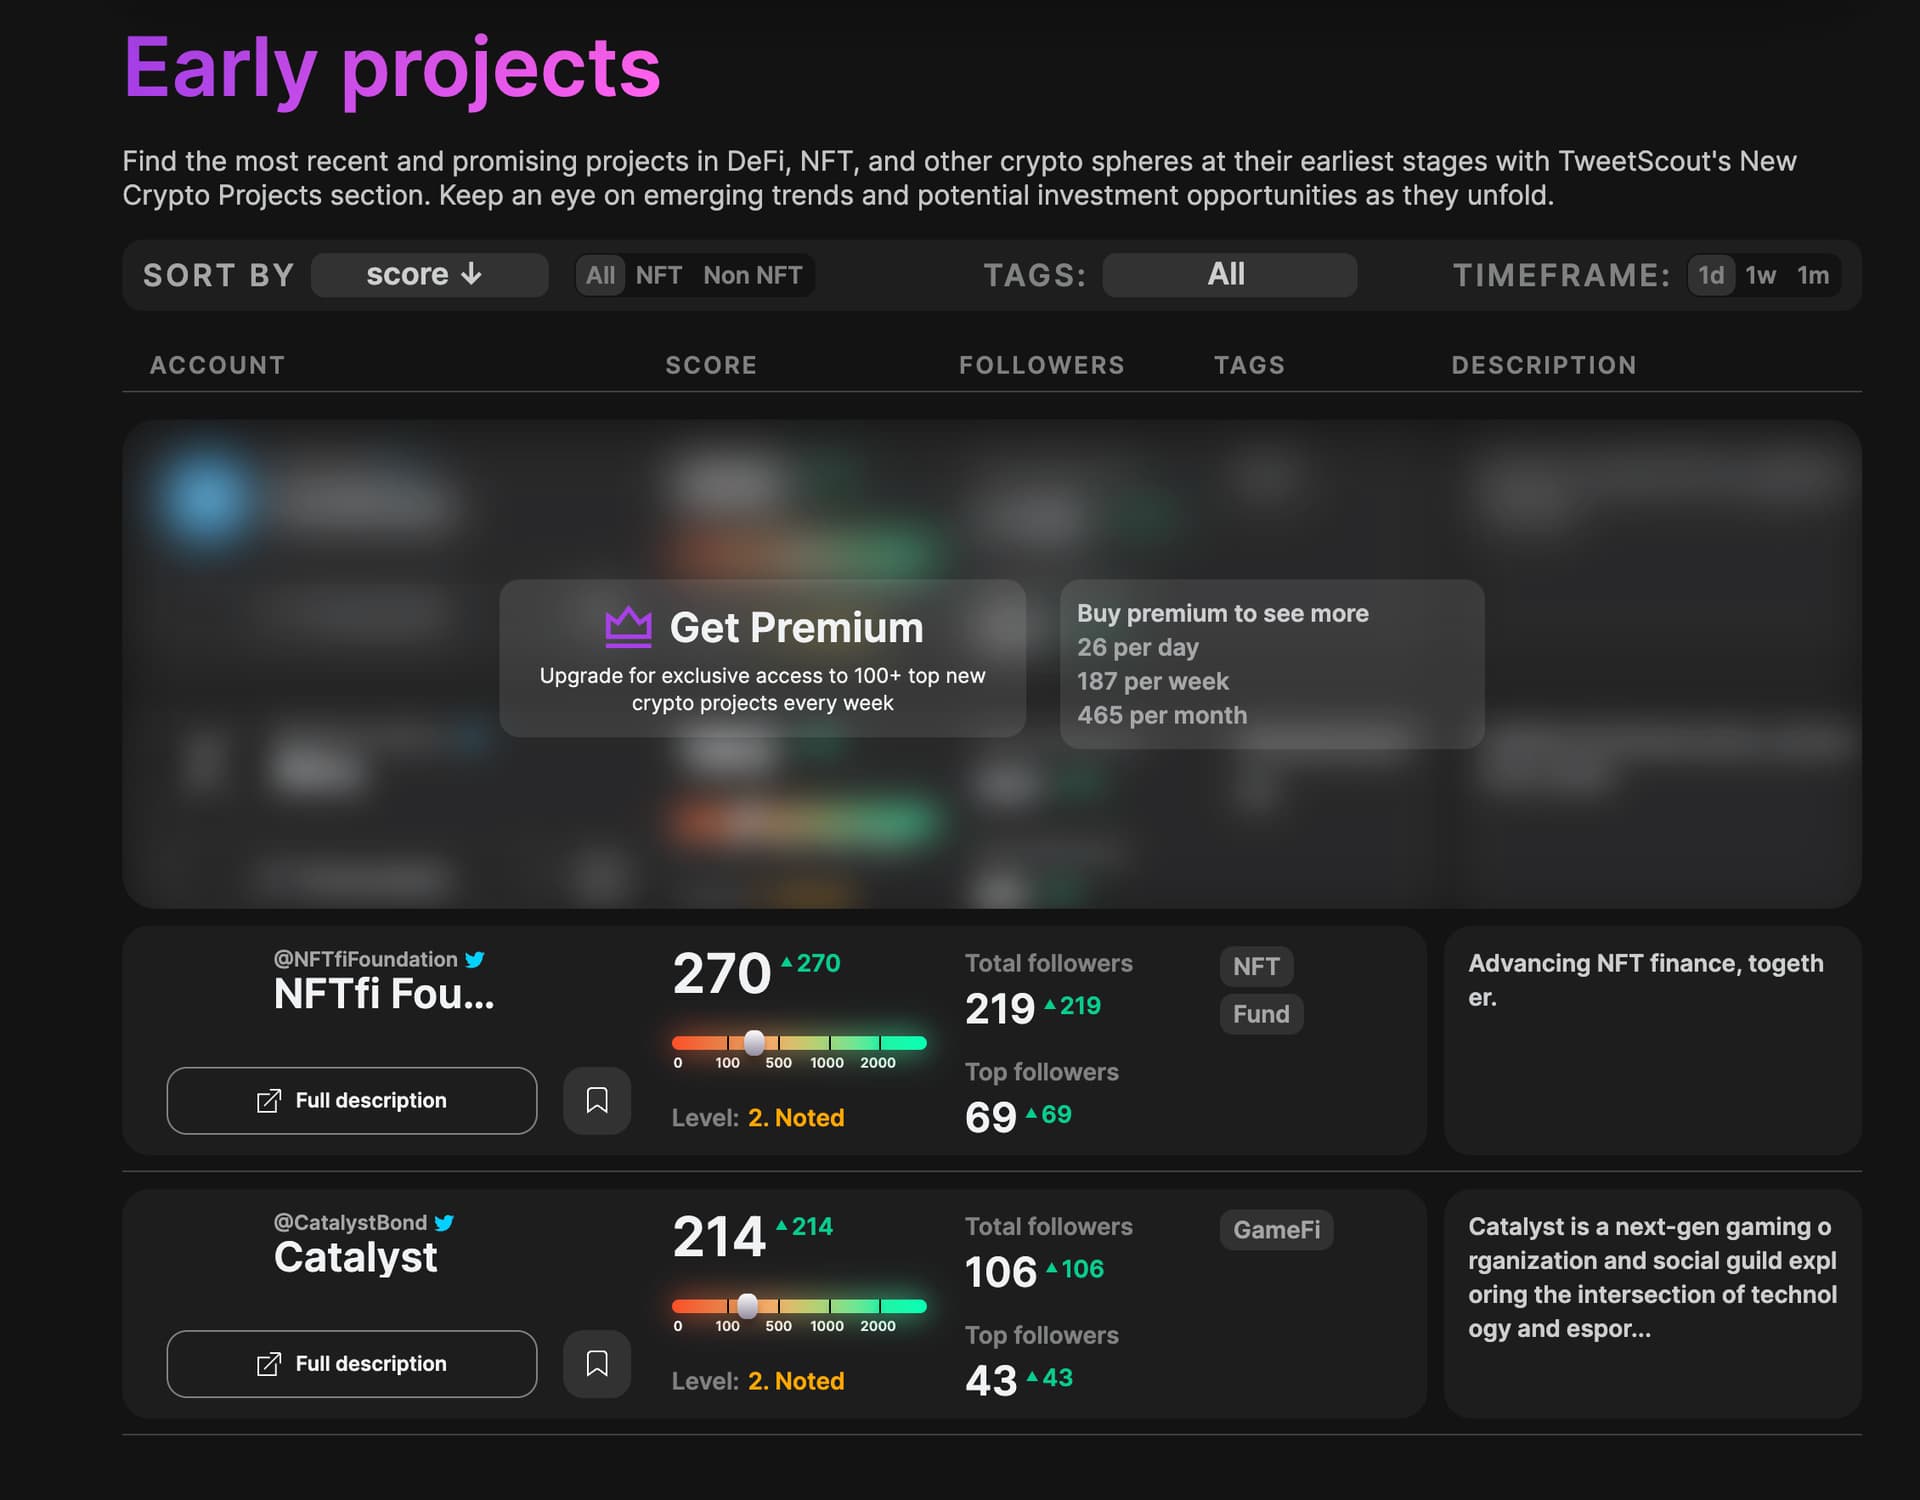The width and height of the screenshot is (1920, 1500).
Task: Click Twitter bird icon next to @CatalystBond
Action: tap(445, 1222)
